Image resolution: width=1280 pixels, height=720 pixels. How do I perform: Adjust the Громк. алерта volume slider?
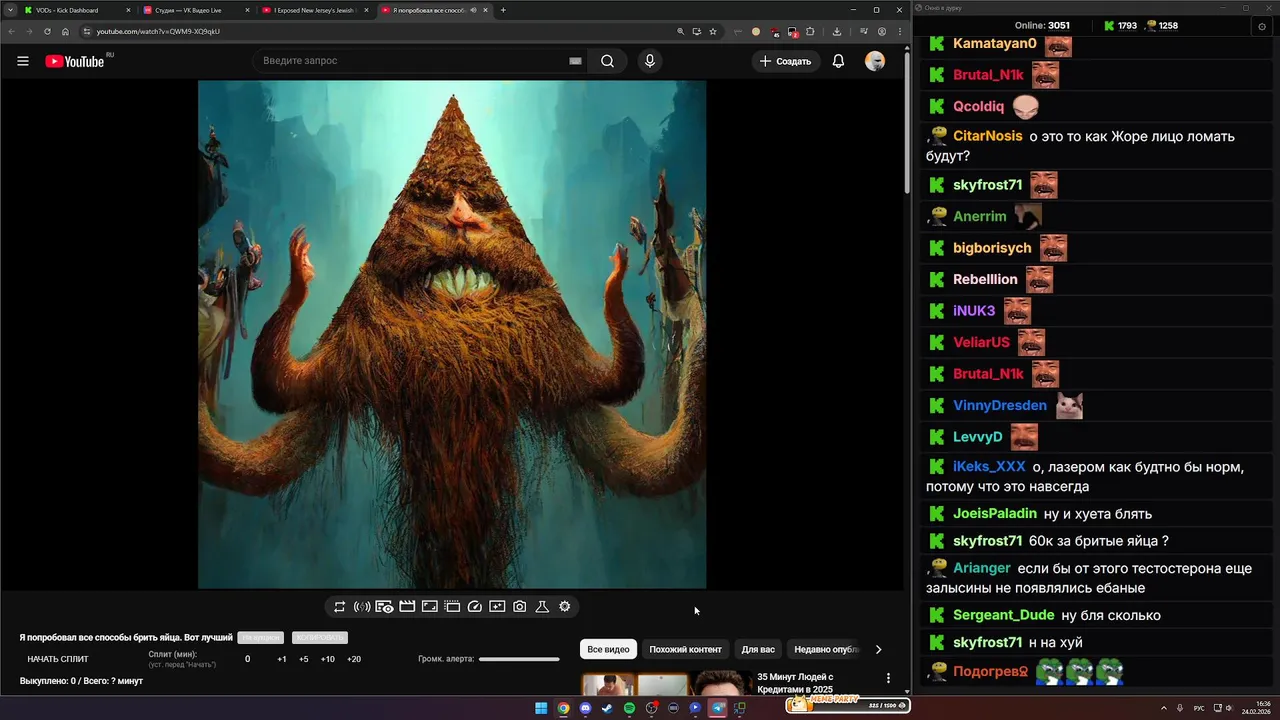pyautogui.click(x=519, y=659)
